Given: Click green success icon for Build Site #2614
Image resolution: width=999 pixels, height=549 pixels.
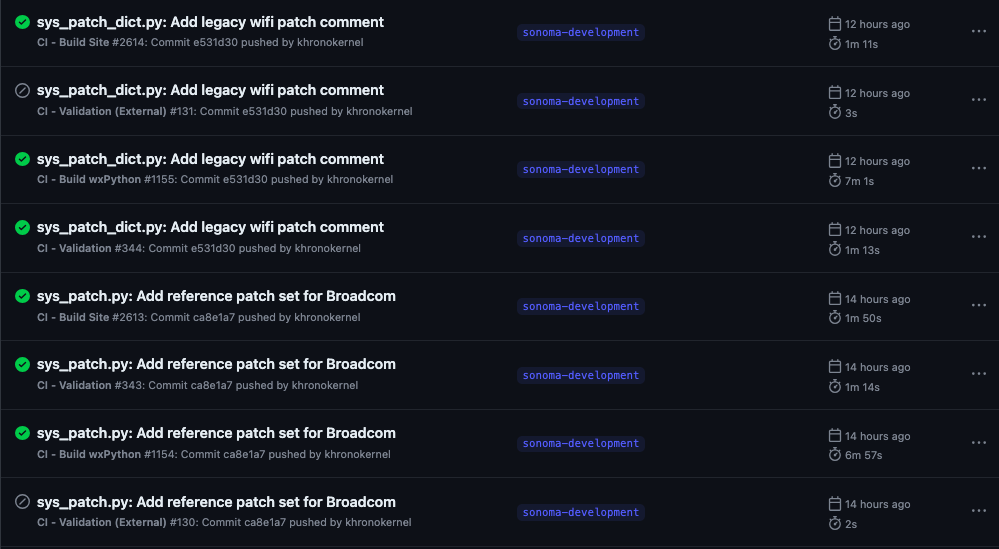Looking at the screenshot, I should (x=22, y=22).
